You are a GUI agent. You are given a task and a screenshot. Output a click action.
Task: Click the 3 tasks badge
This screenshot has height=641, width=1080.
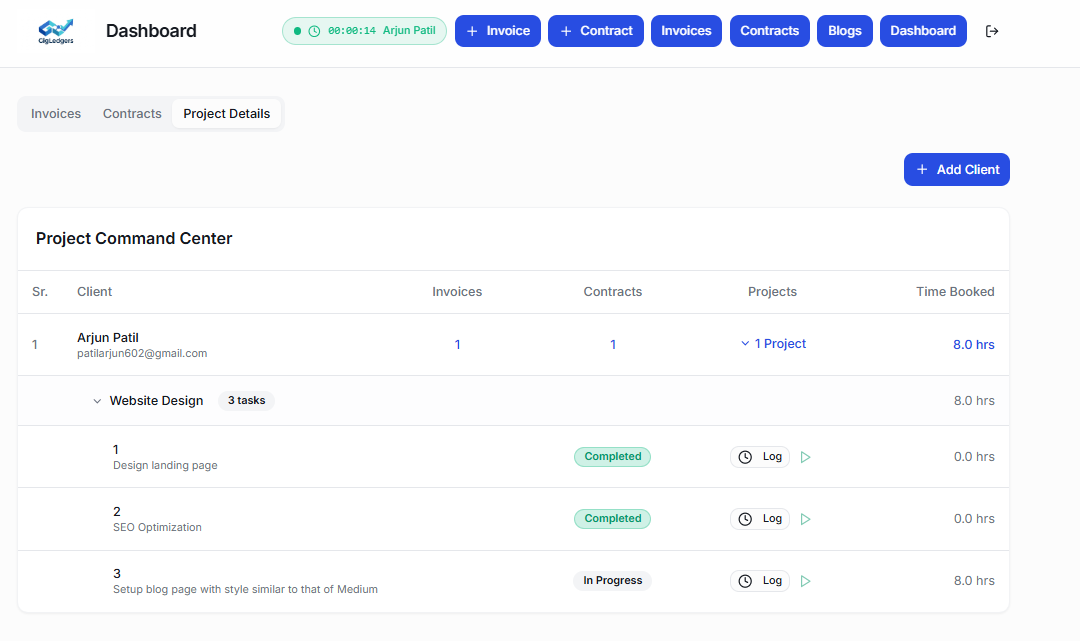click(x=246, y=401)
